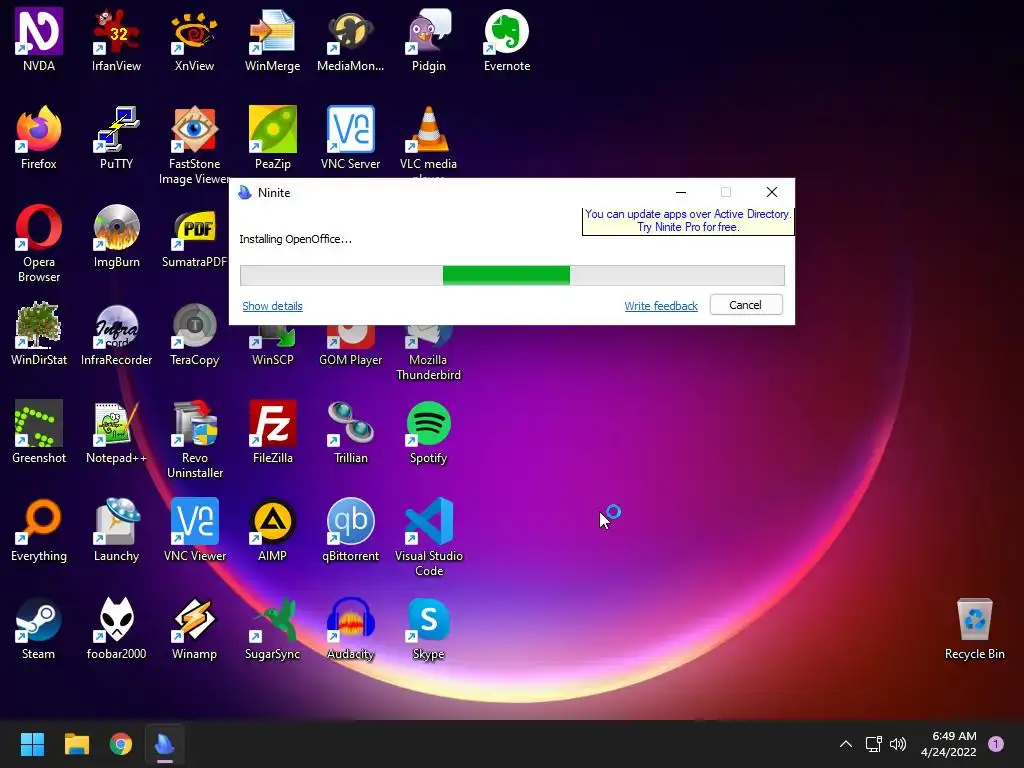This screenshot has width=1024, height=768.
Task: Open the clock showing 6:49 AM
Action: (x=949, y=744)
